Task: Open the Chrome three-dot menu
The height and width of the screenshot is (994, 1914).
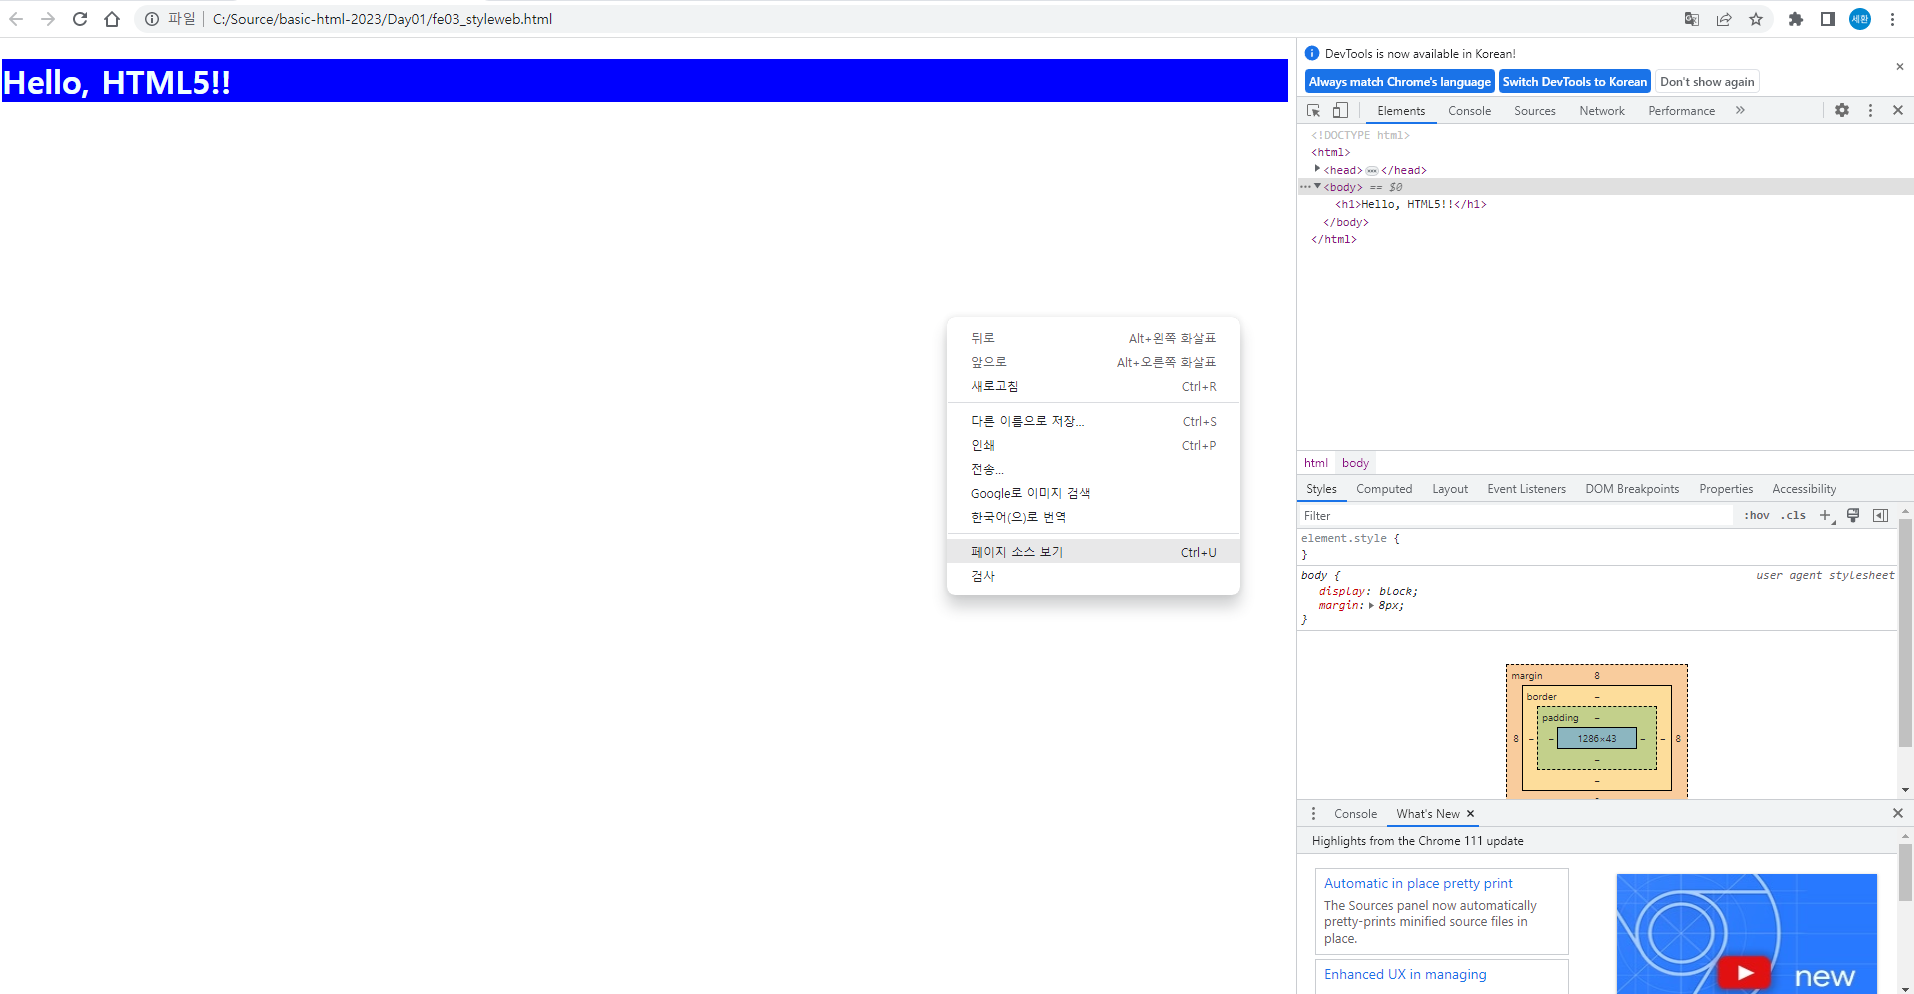Action: point(1893,19)
